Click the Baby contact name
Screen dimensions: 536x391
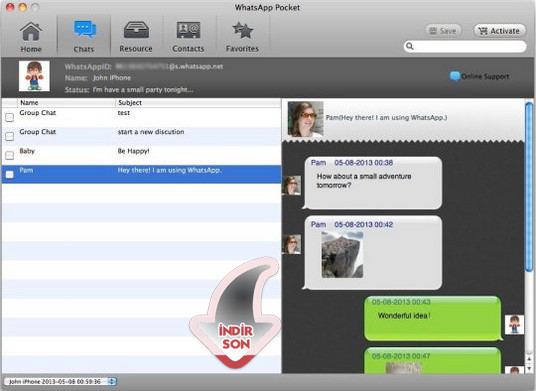pos(27,151)
